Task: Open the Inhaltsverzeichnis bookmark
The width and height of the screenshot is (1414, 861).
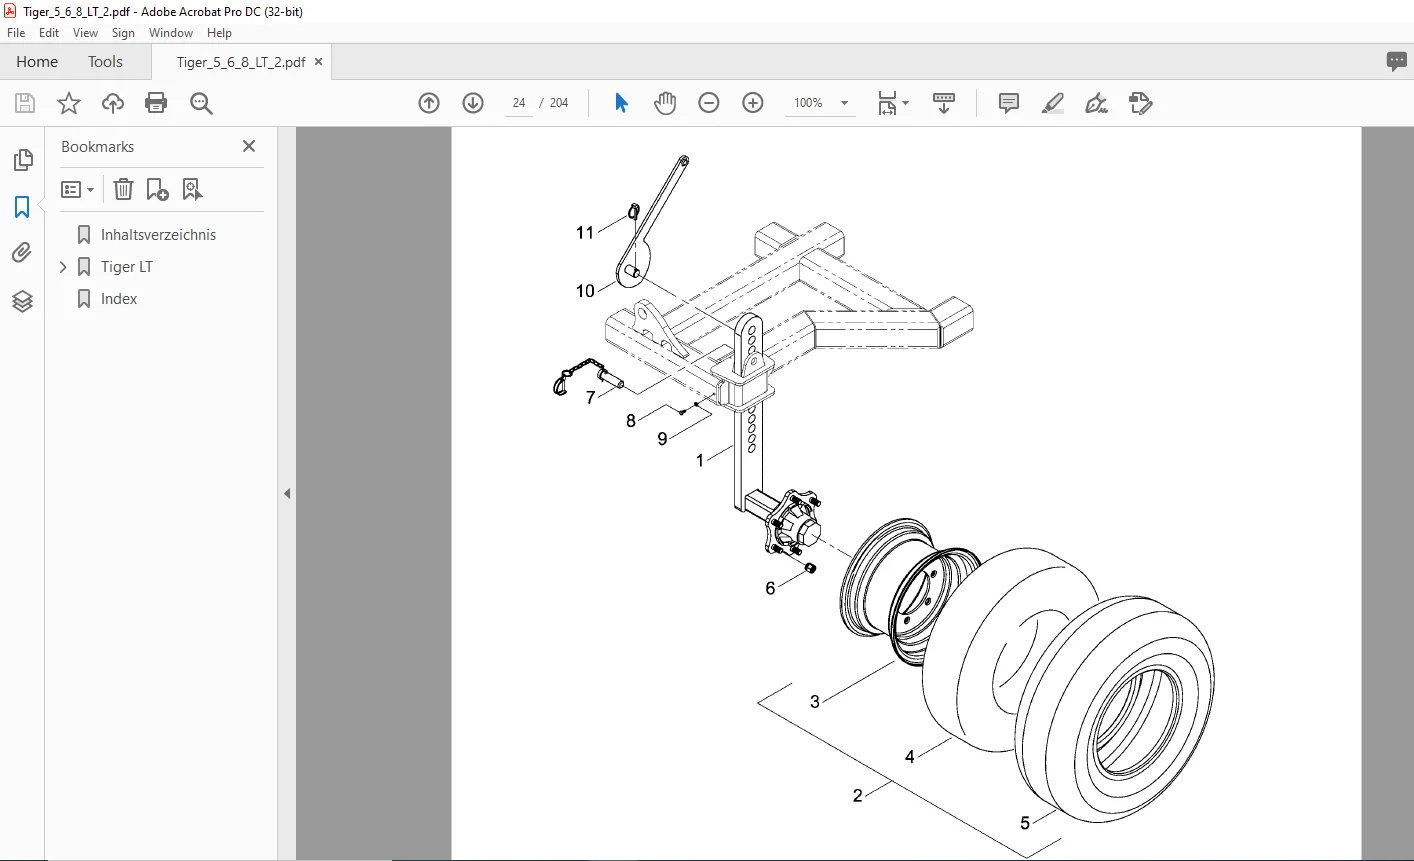Action: (x=158, y=235)
